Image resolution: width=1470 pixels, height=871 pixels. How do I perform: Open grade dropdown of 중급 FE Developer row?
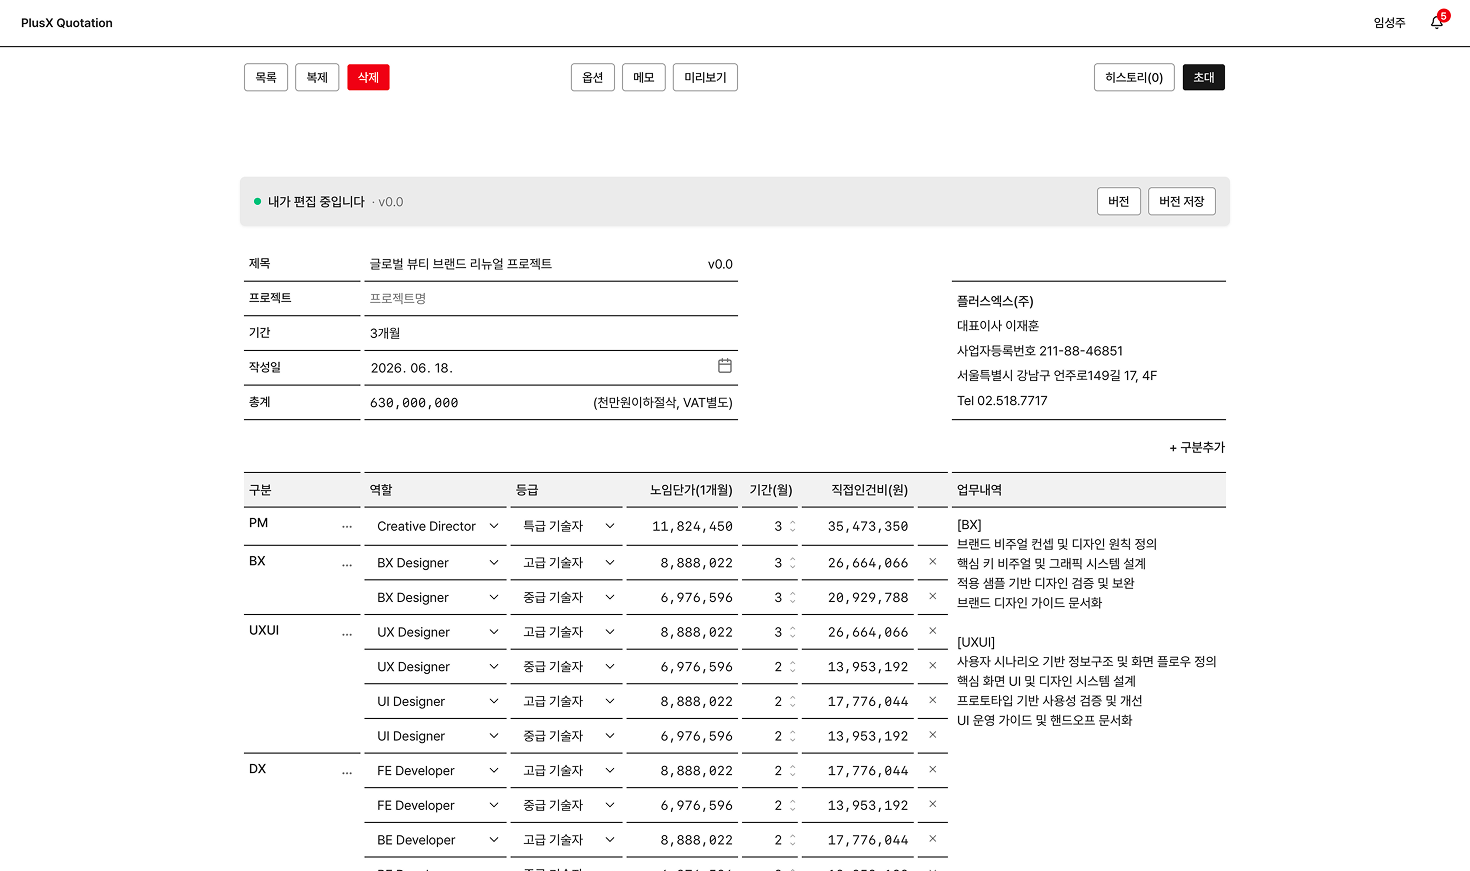pyautogui.click(x=567, y=805)
